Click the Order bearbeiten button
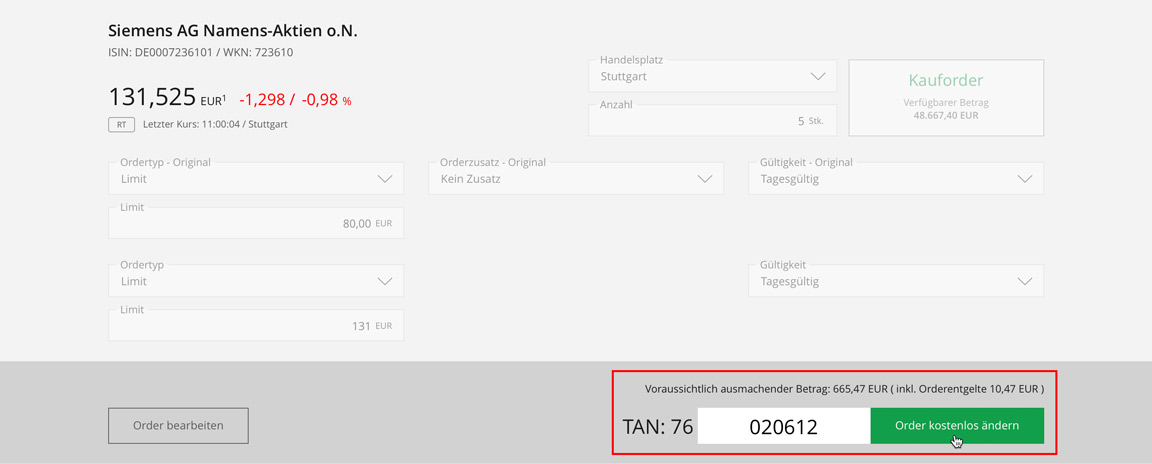The height and width of the screenshot is (464, 1152). pos(179,426)
